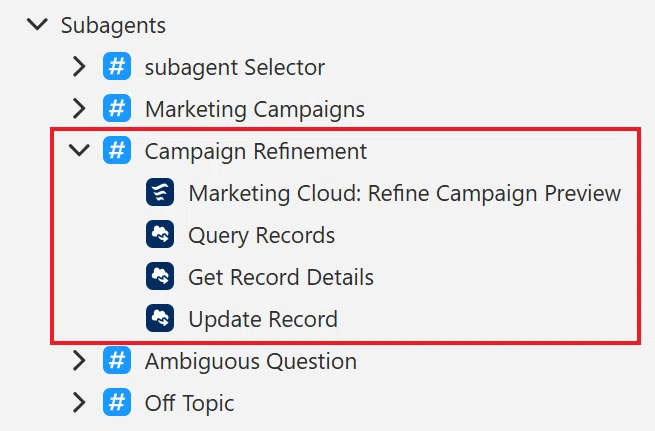Collapse the Subagents section chevron
This screenshot has width=655, height=431.
[38, 24]
